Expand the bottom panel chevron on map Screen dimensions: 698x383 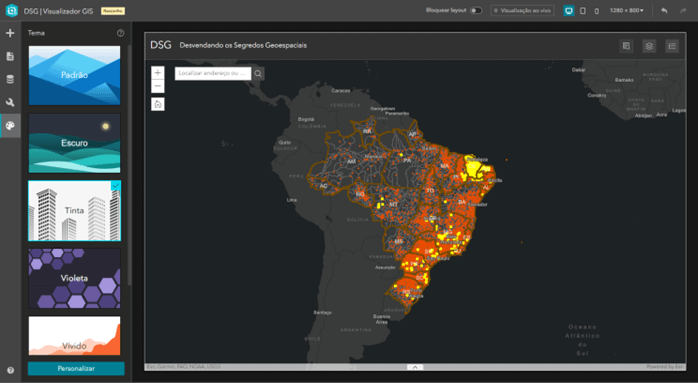click(x=415, y=367)
